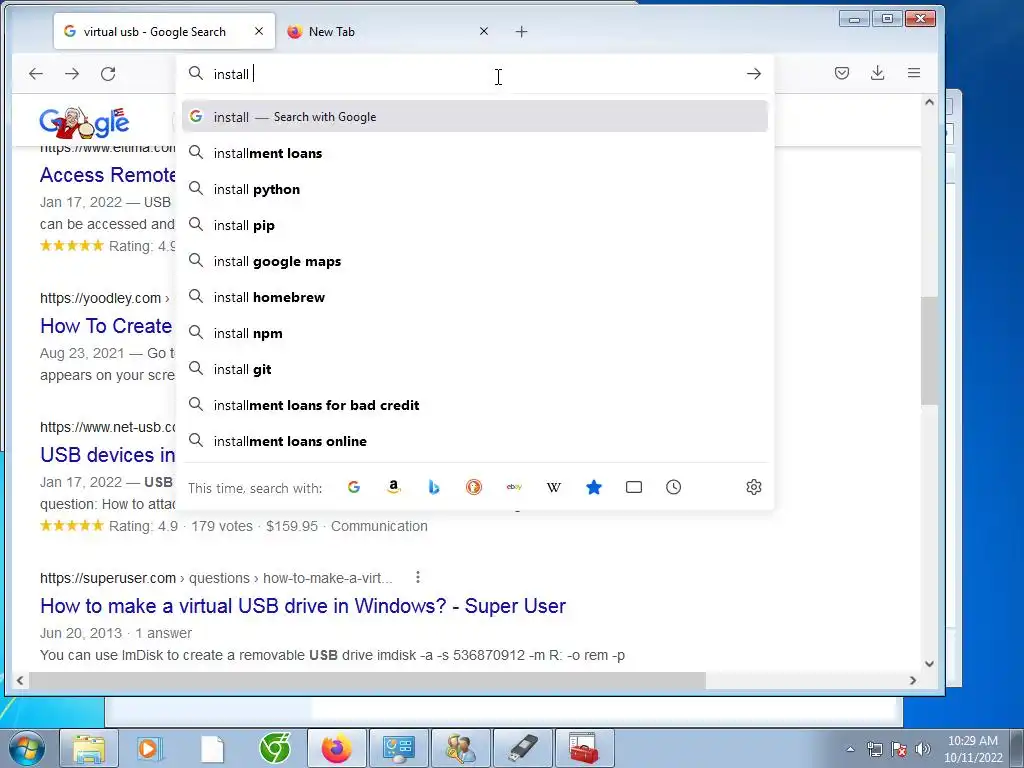
Task: Search bookmarks using the star icon
Action: [x=594, y=487]
